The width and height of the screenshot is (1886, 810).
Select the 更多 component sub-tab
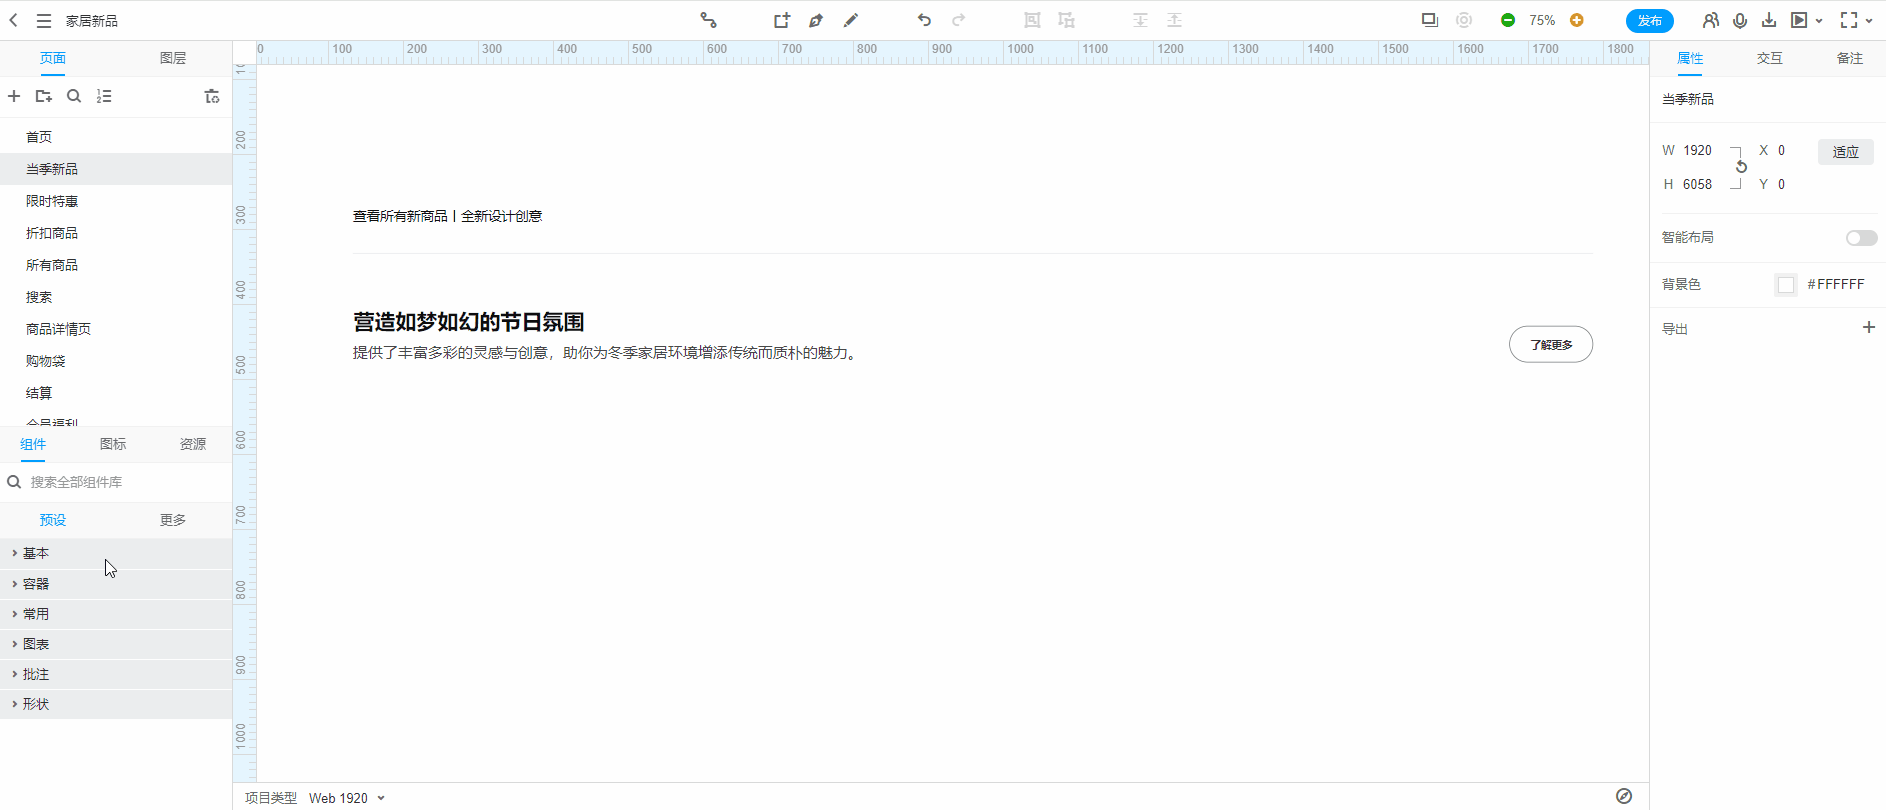(173, 520)
